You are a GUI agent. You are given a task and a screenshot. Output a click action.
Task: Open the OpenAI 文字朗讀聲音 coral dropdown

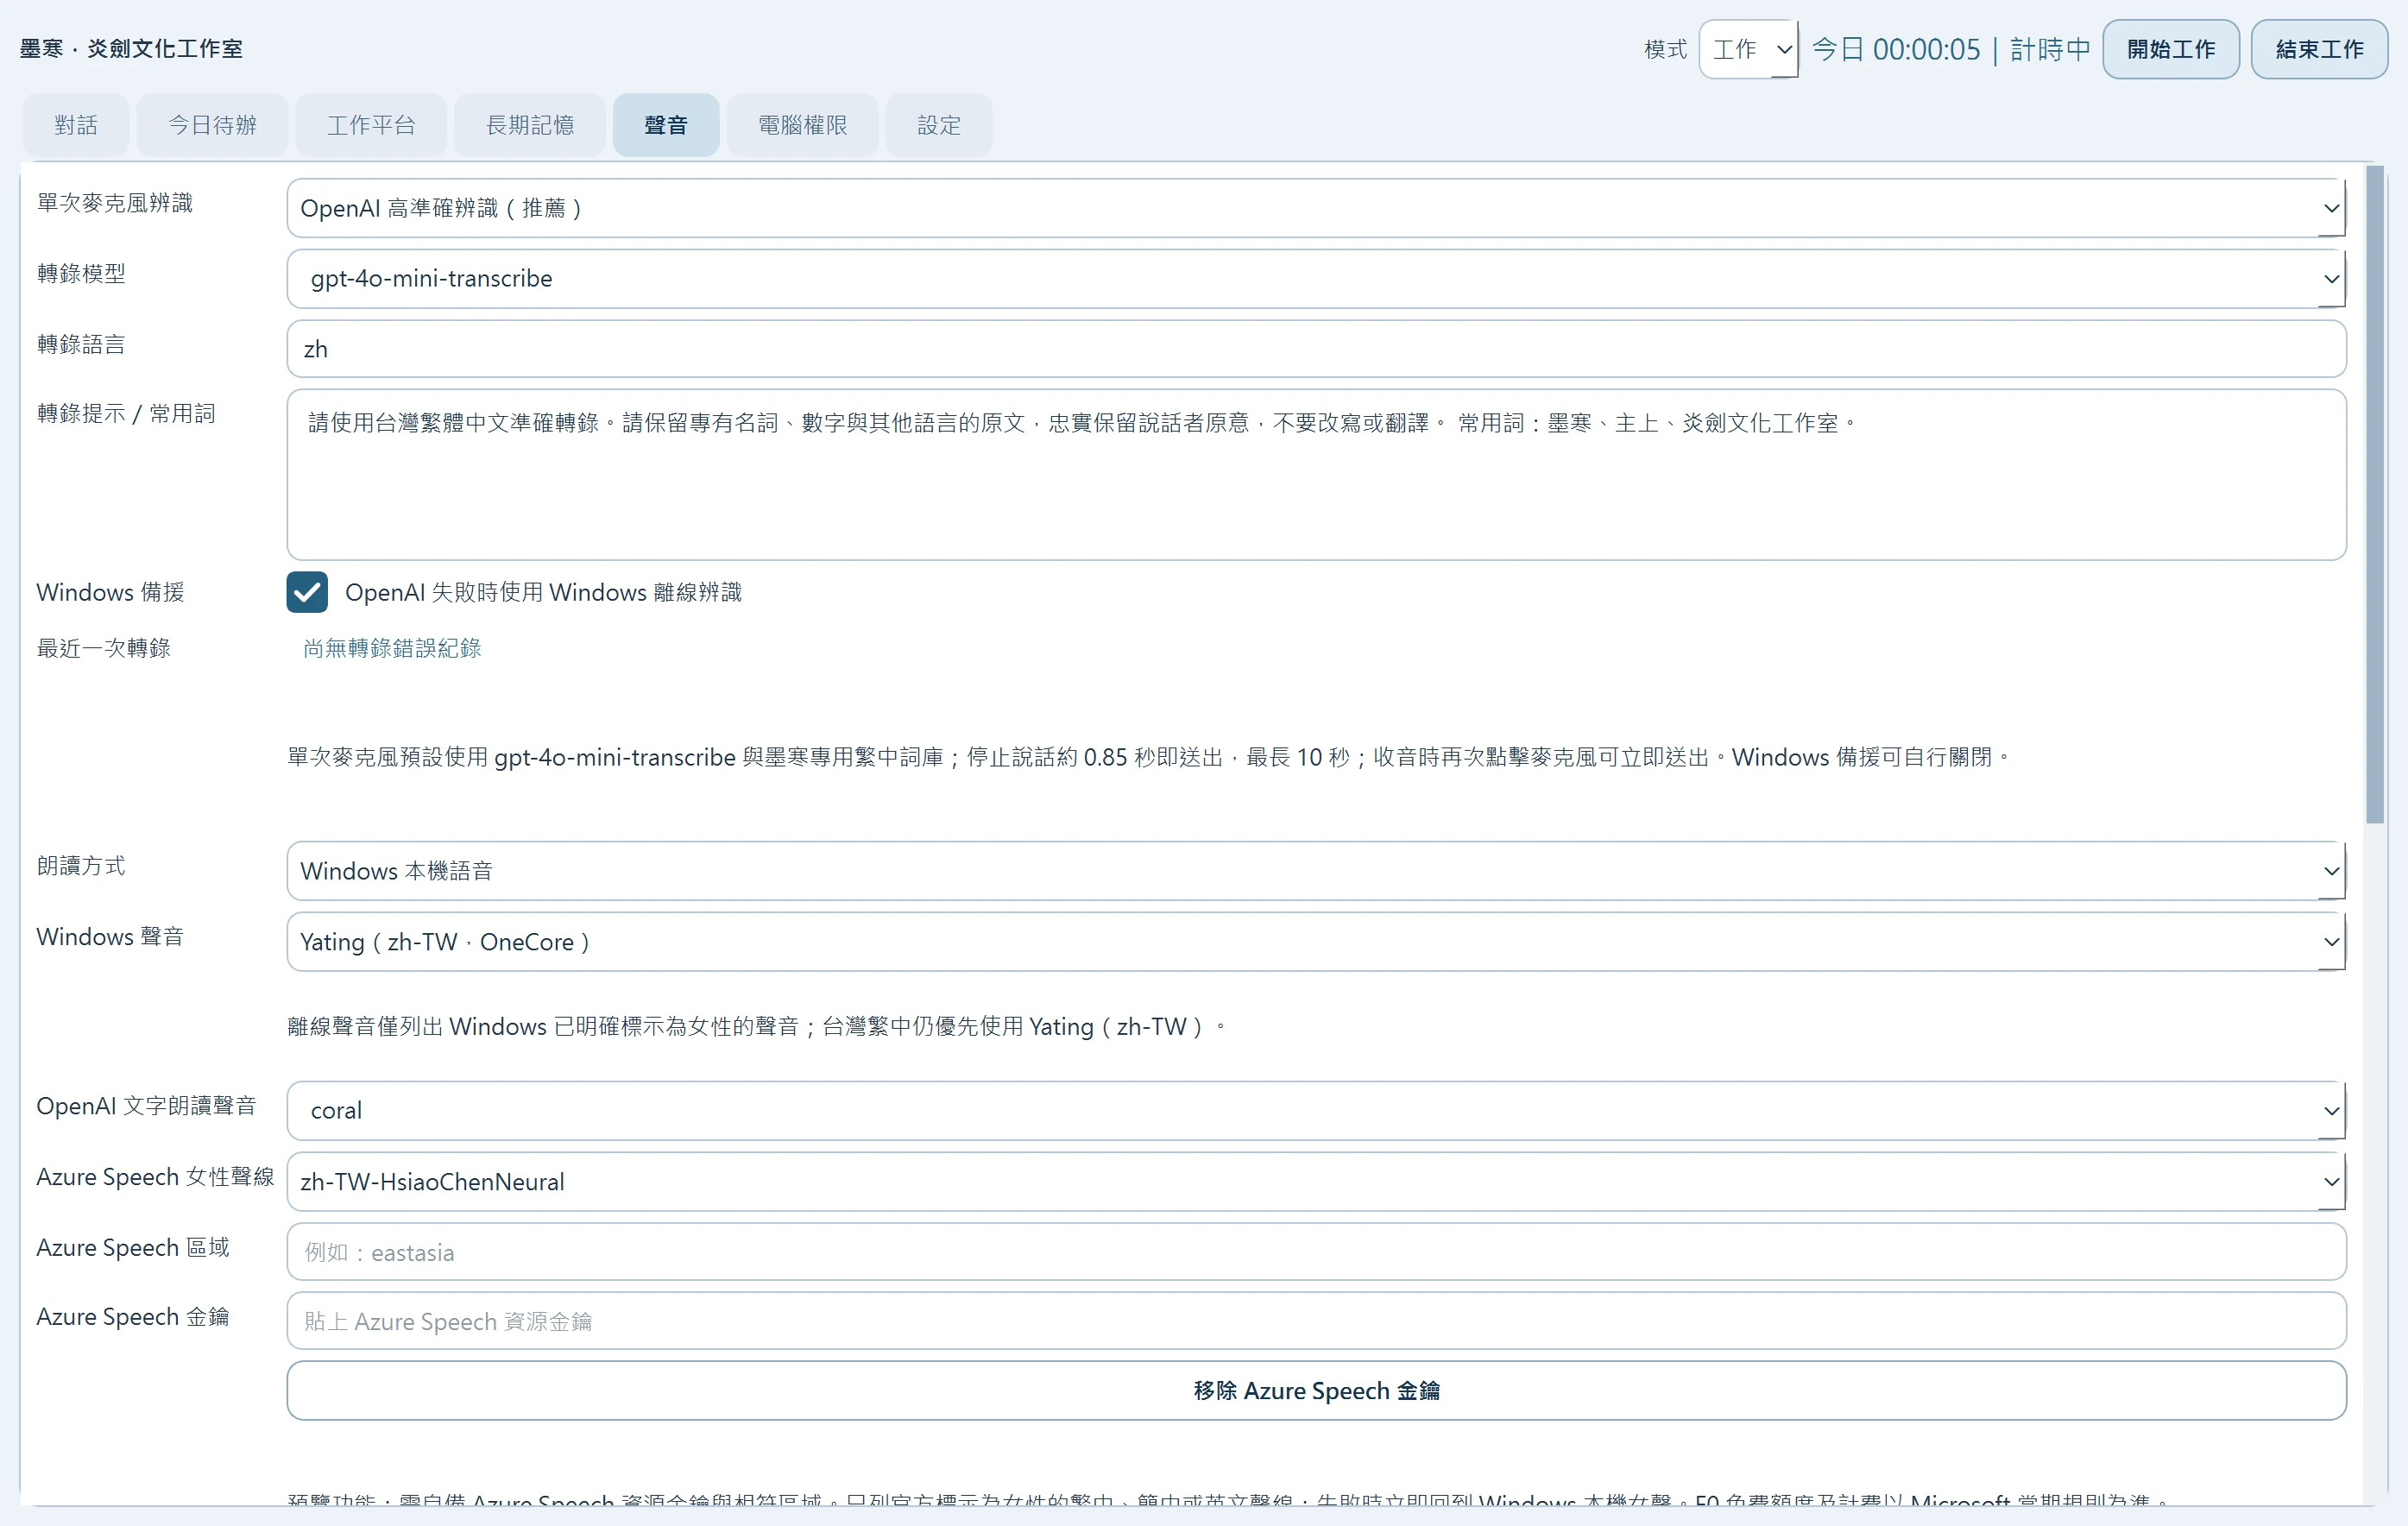coord(1316,1110)
